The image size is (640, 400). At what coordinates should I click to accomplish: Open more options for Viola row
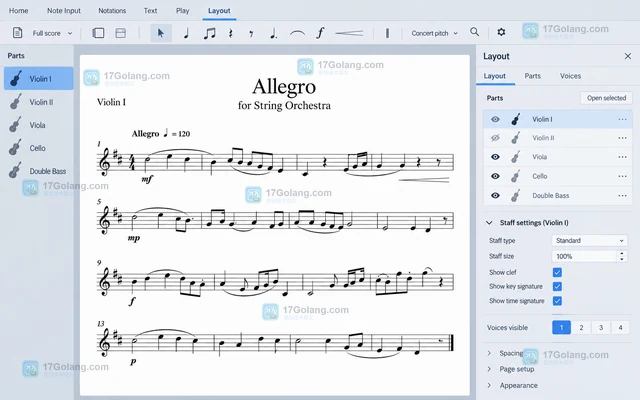(622, 157)
